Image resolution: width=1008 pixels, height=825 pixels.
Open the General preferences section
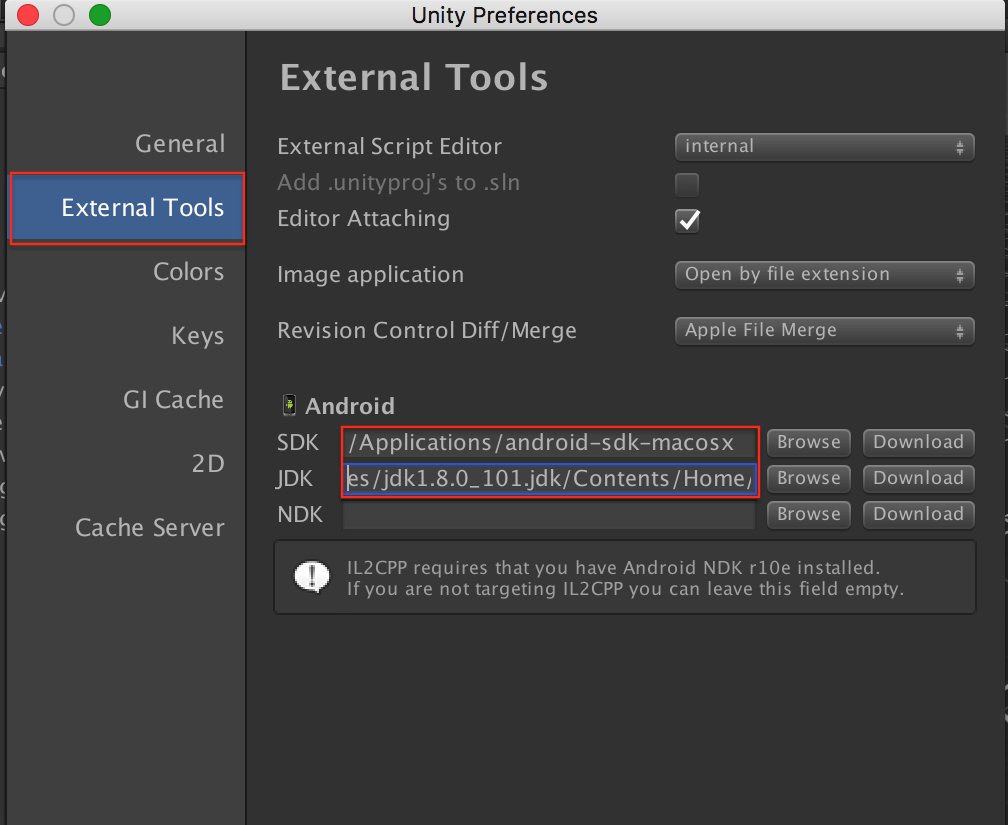tap(180, 143)
